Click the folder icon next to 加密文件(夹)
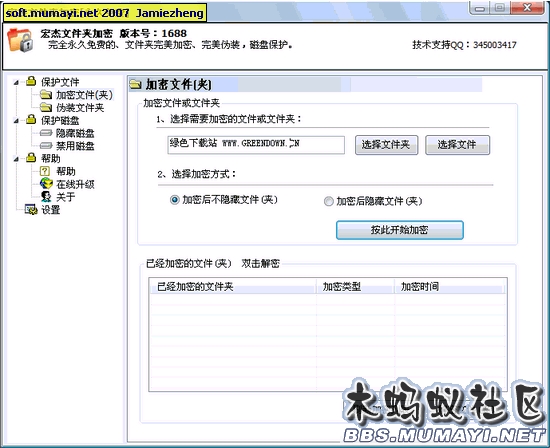Image resolution: width=550 pixels, height=448 pixels. click(x=46, y=94)
